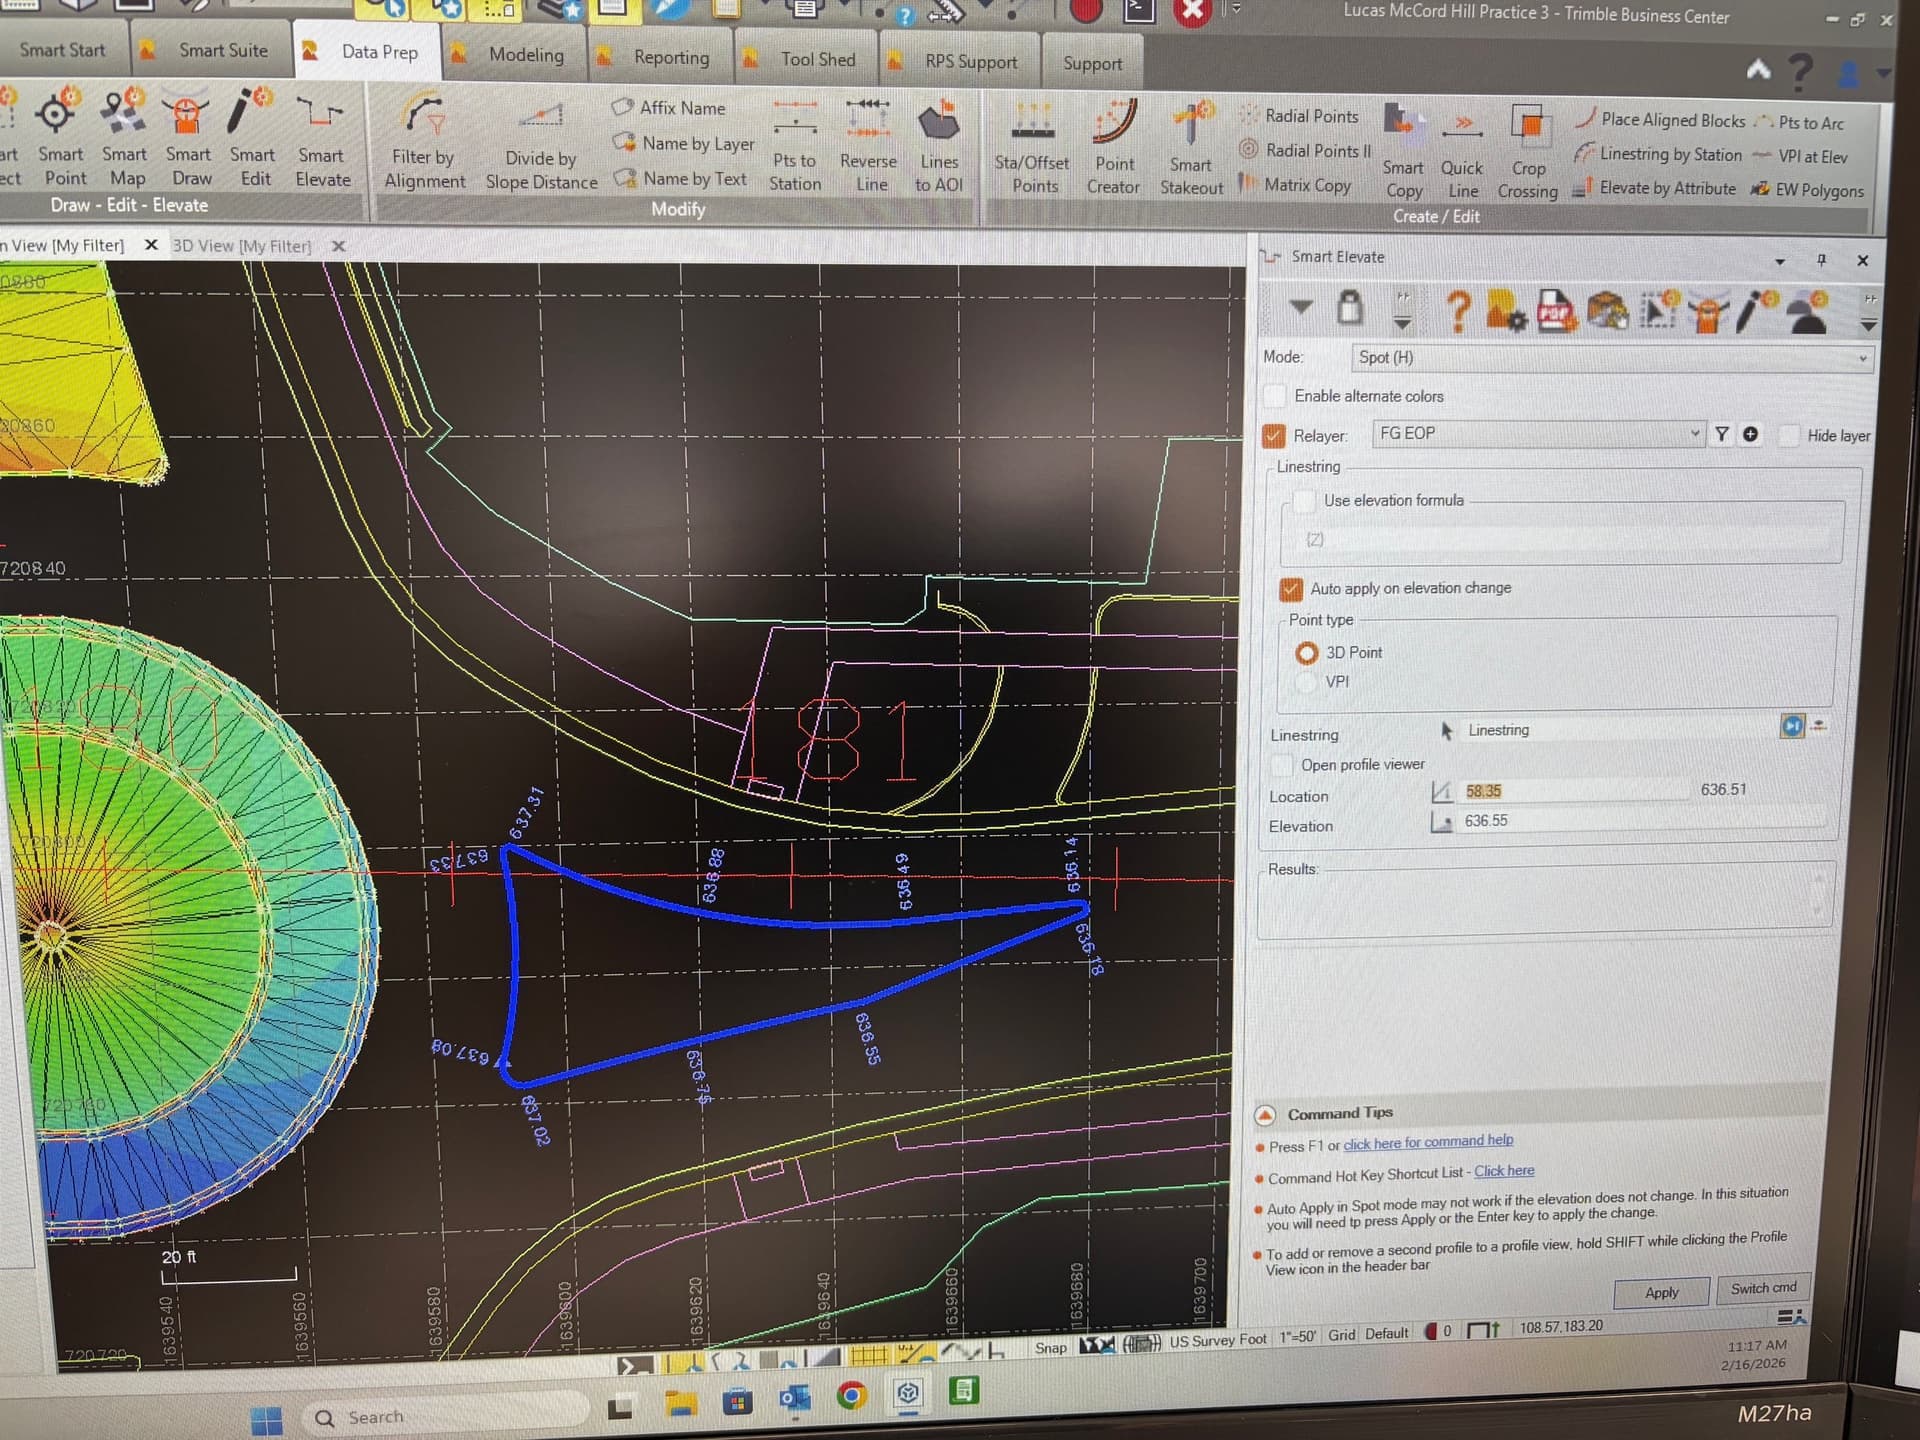Switch to 3D View [My Filter] tab
Viewport: 1920px width, 1440px height.
point(242,246)
